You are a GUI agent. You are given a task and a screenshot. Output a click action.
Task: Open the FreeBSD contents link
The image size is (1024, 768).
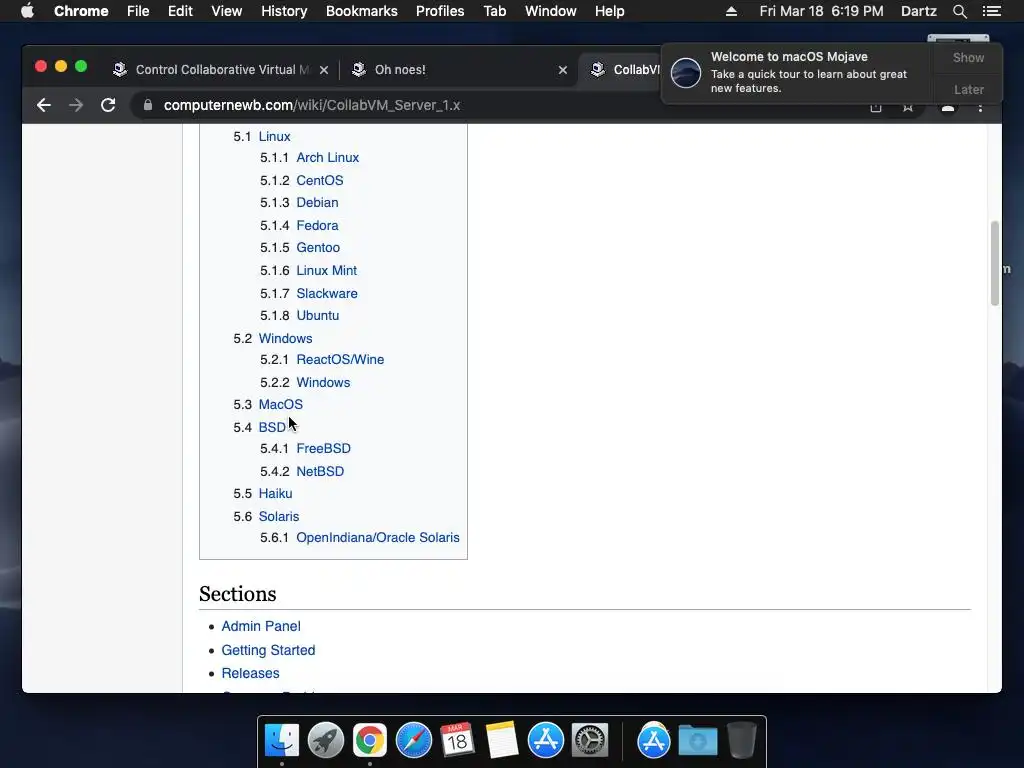click(x=323, y=448)
